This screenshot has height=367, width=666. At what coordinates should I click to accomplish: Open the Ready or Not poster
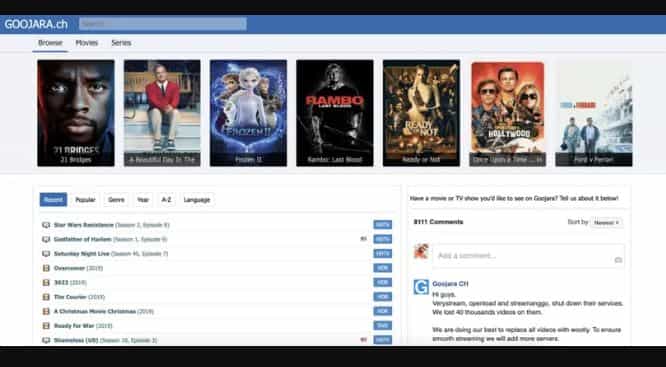[421, 113]
